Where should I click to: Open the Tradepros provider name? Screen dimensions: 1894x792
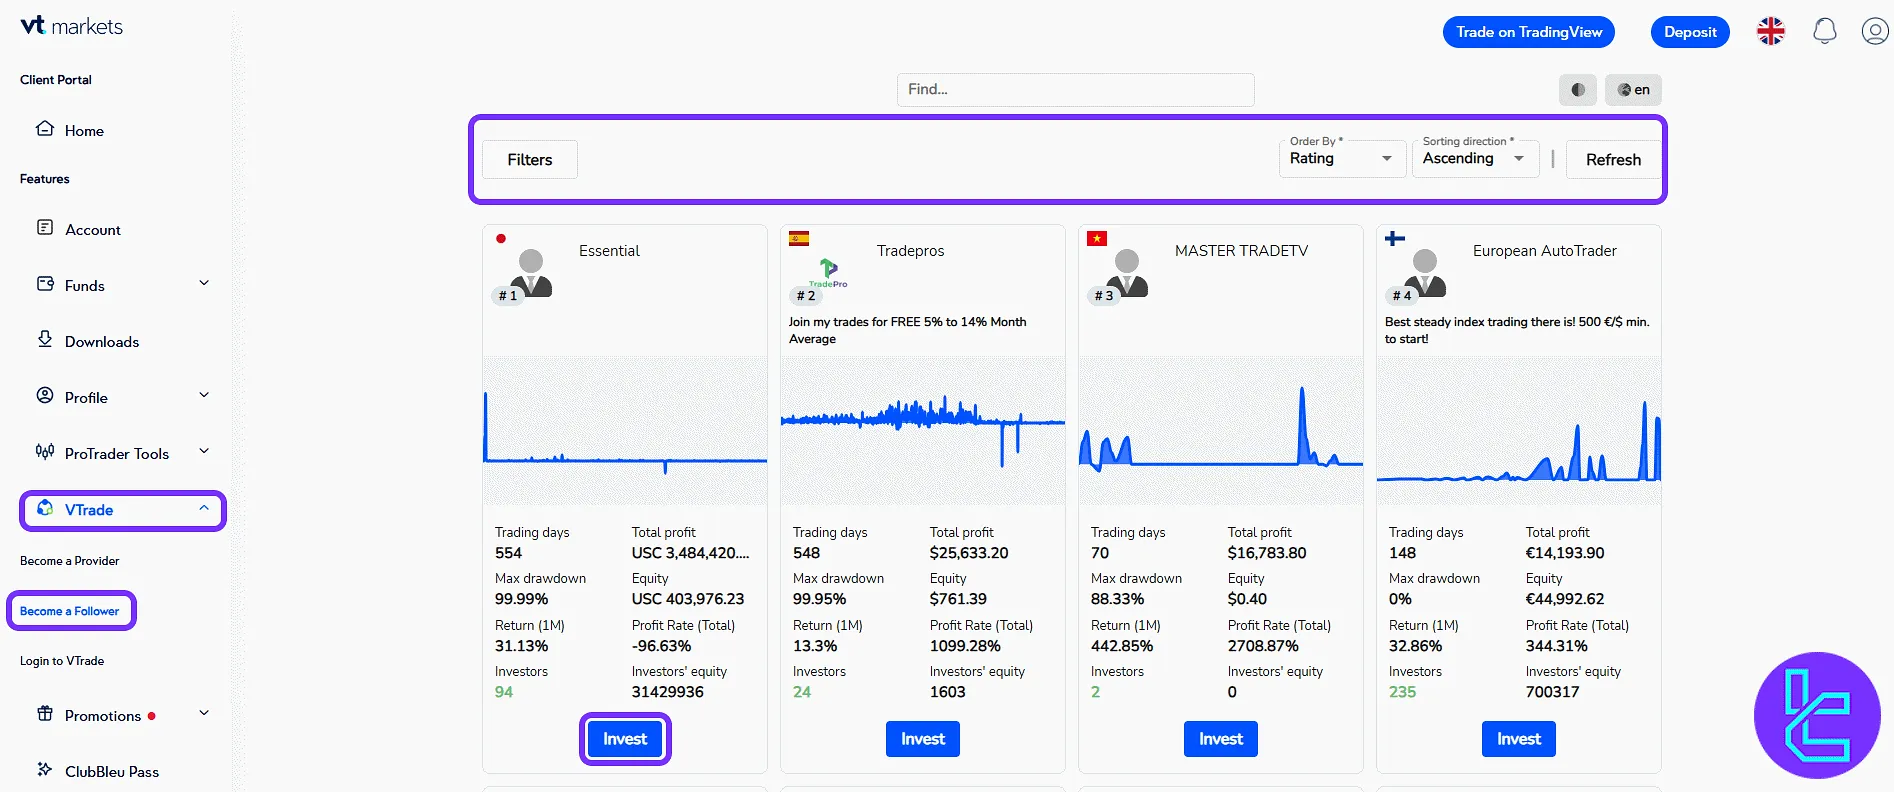[910, 251]
